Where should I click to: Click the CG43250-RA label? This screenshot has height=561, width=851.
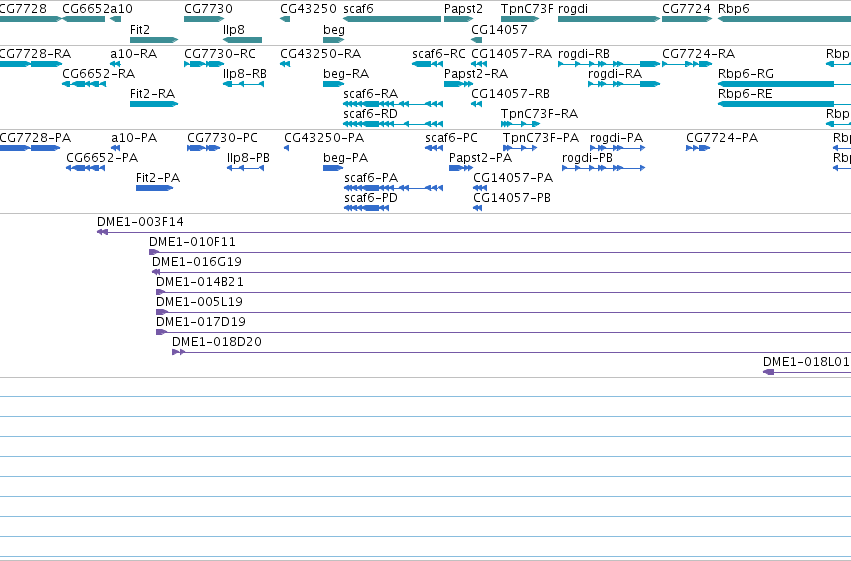pos(320,54)
